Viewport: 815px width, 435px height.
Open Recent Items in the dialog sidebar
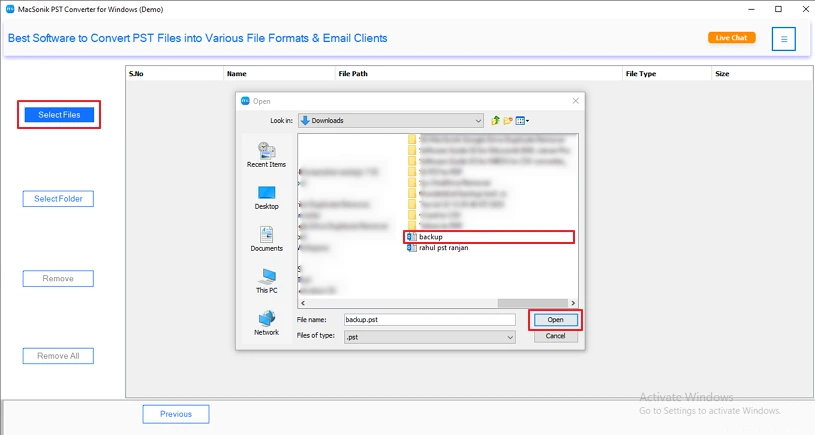click(266, 155)
